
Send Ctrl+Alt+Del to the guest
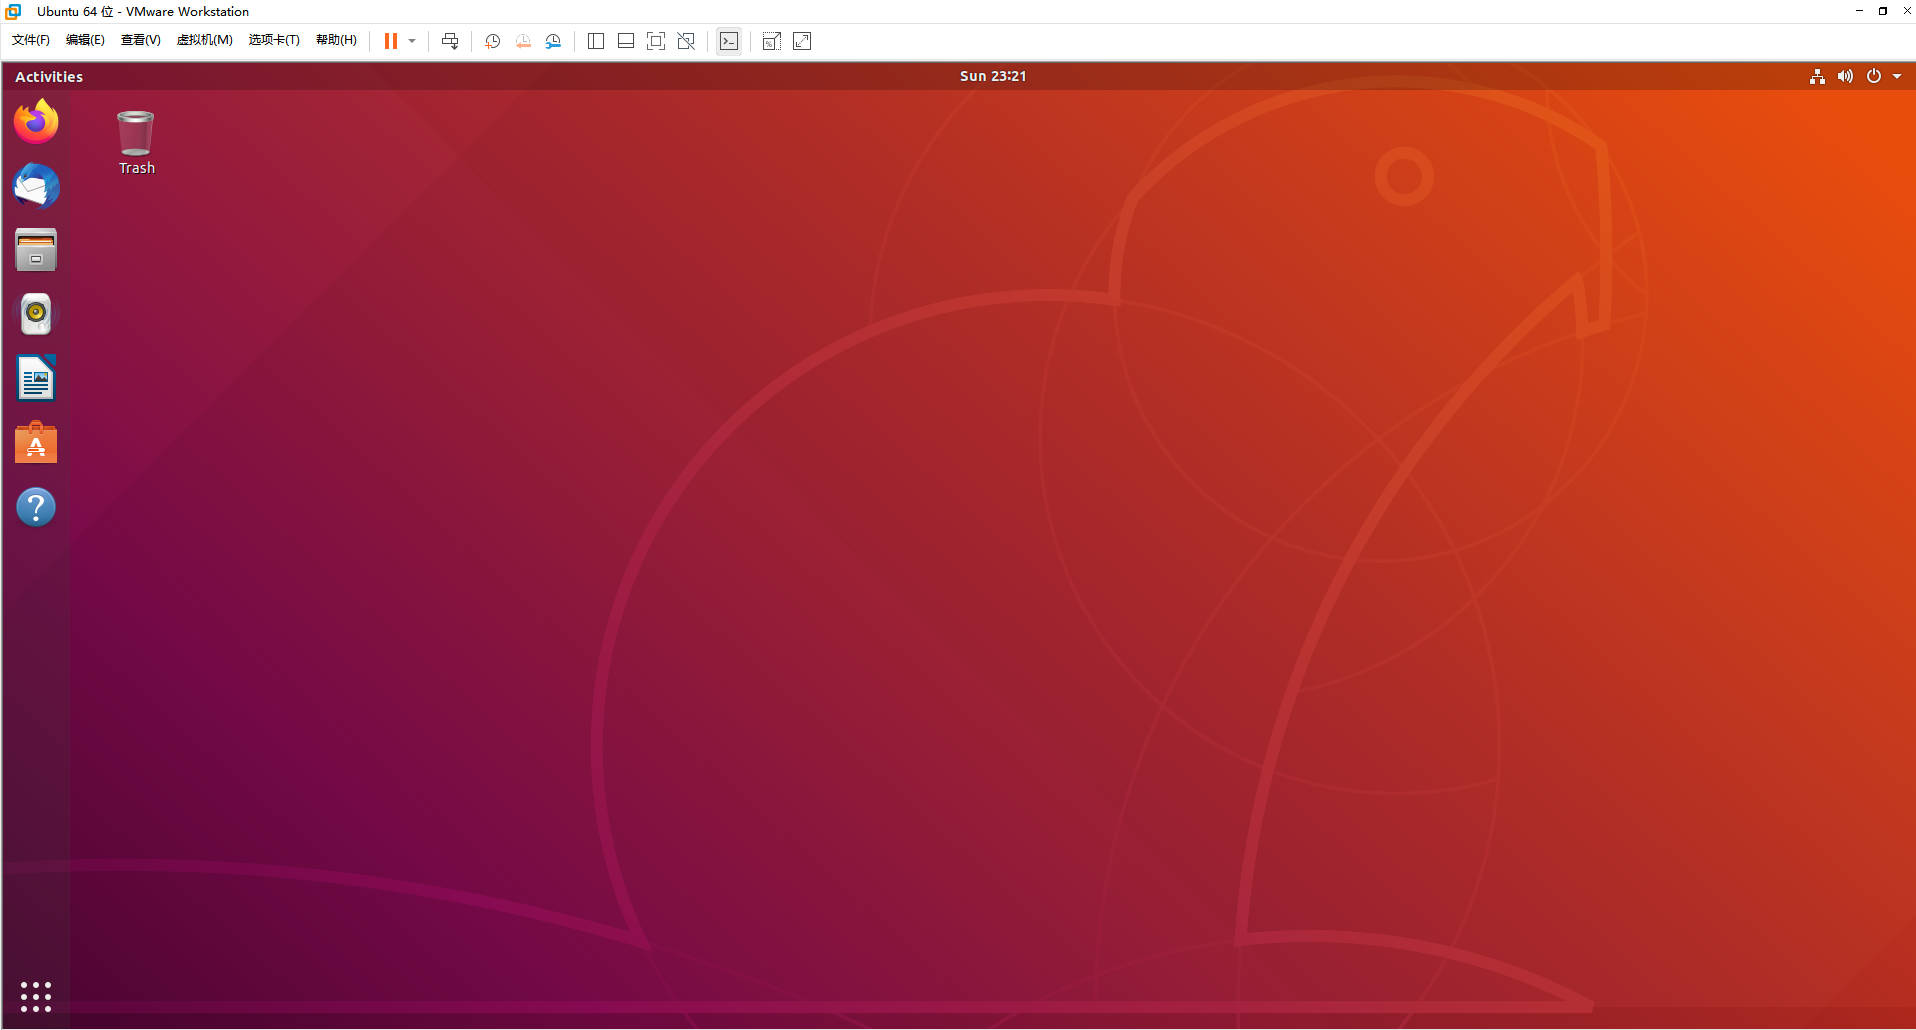pos(450,41)
